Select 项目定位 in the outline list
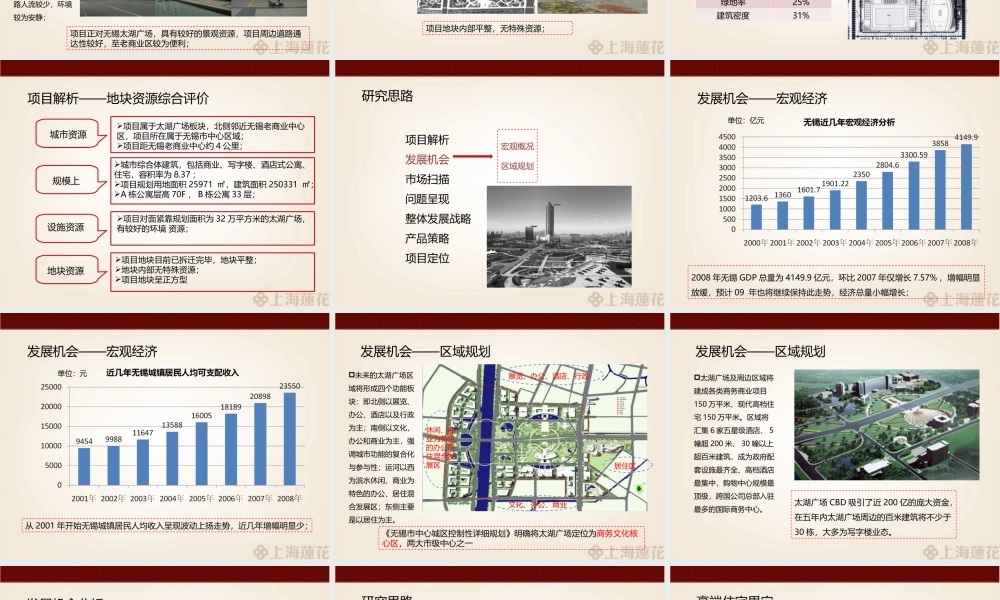 coord(427,257)
